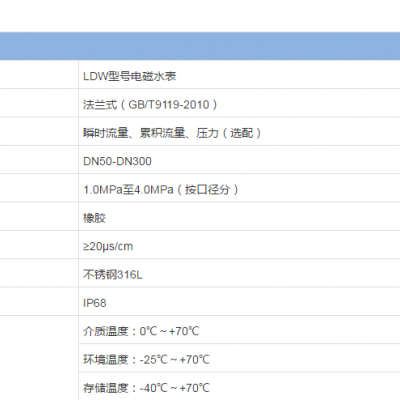The width and height of the screenshot is (400, 400).
Task: Click the empty label cell beside DN50-DN300
Action: (x=39, y=160)
